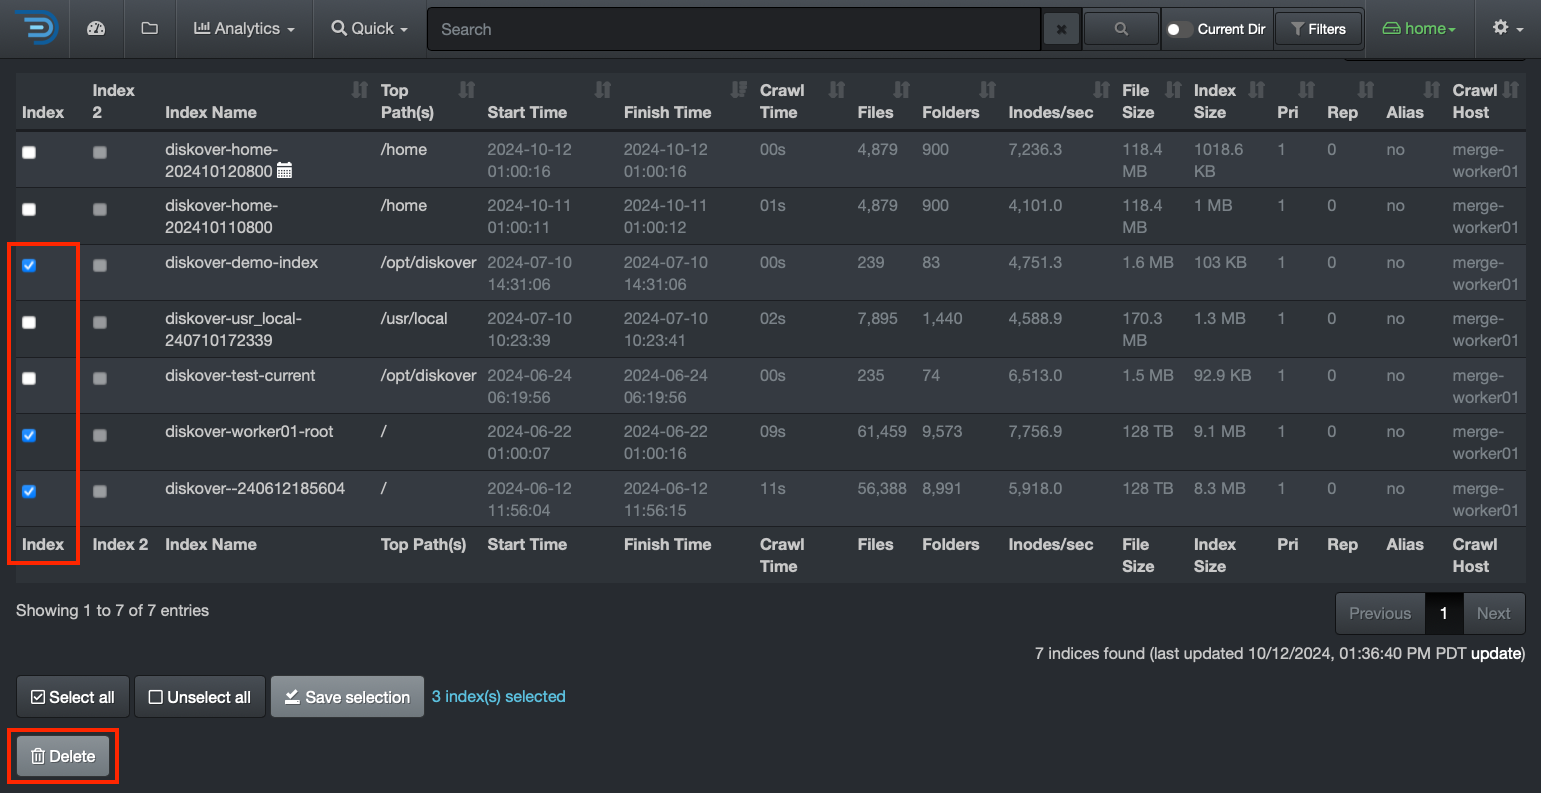The width and height of the screenshot is (1541, 793).
Task: Click the Diskover logo icon
Action: (x=36, y=28)
